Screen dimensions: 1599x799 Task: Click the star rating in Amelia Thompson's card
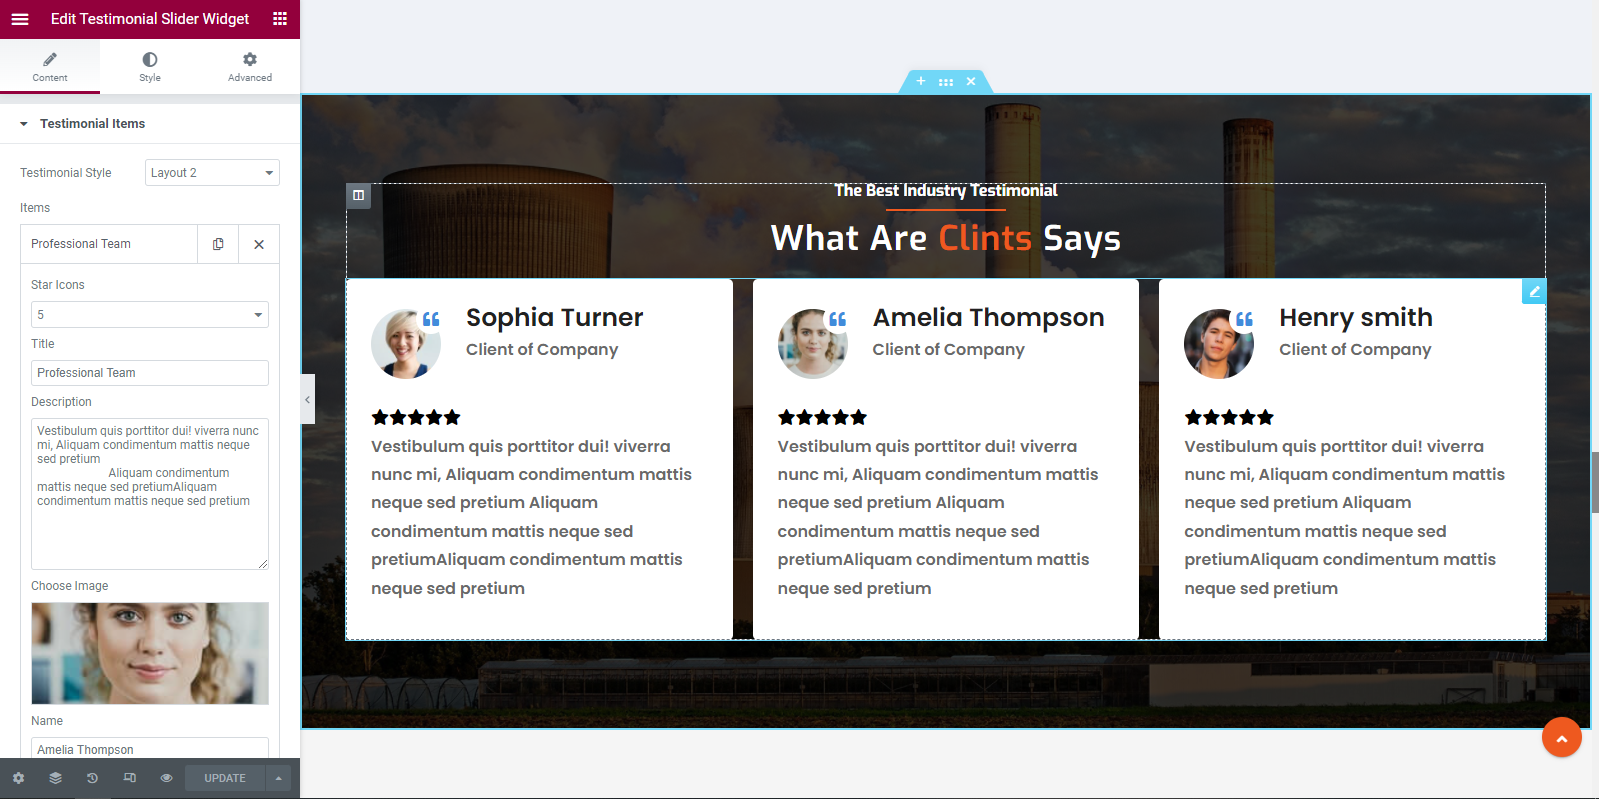coord(823,417)
